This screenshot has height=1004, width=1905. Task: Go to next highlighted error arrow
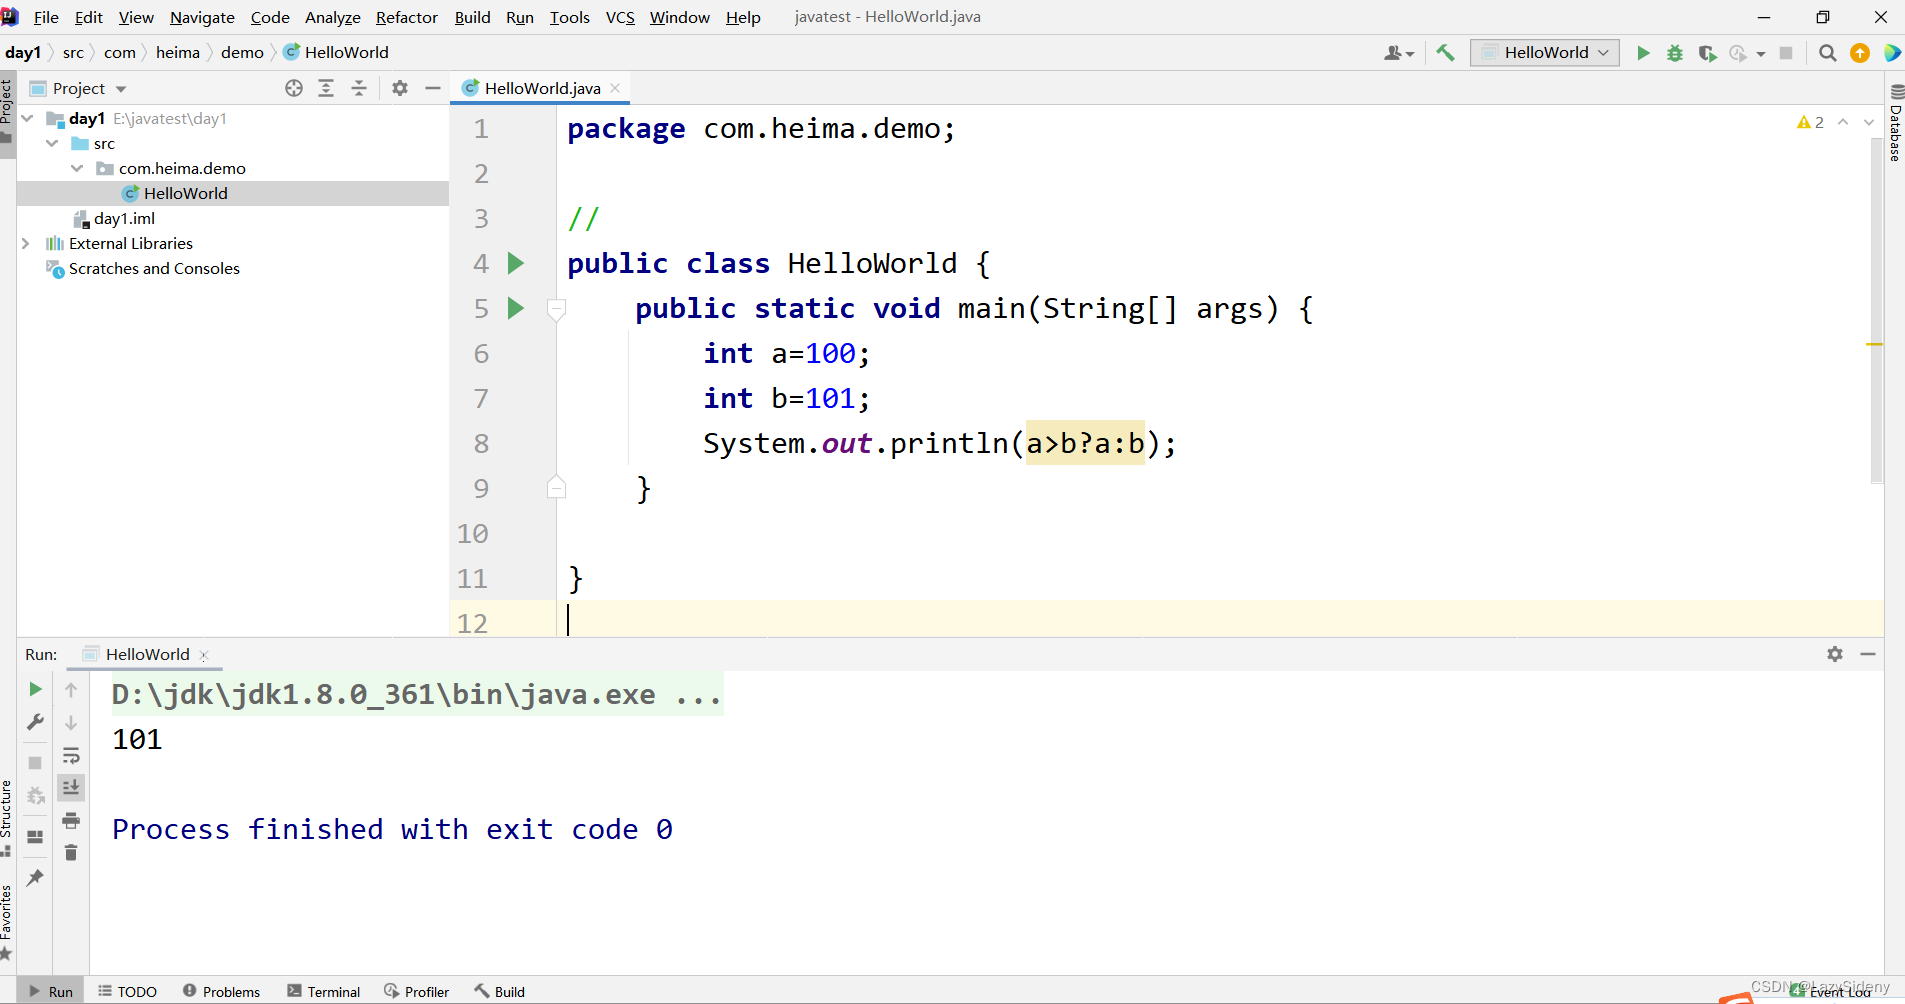pyautogui.click(x=1868, y=122)
